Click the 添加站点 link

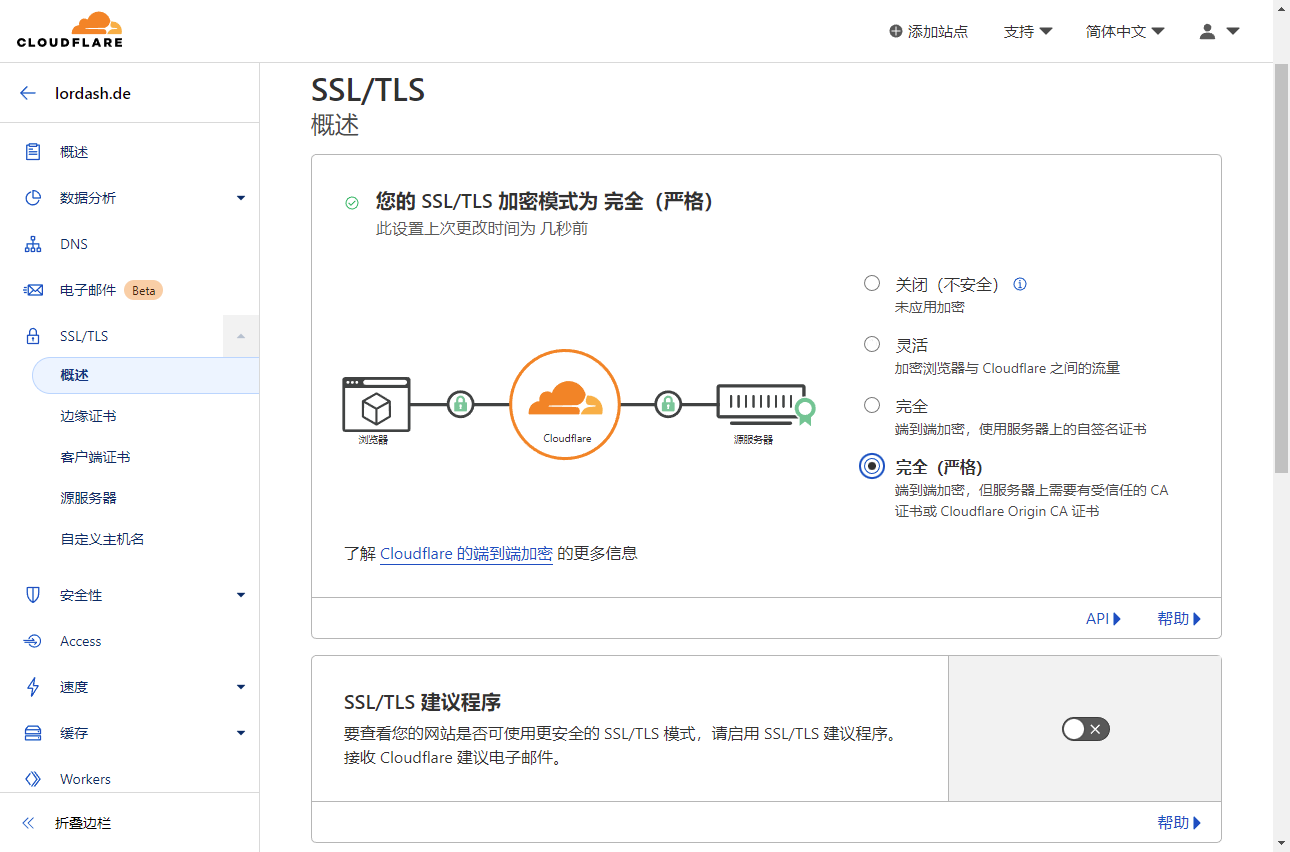point(929,31)
